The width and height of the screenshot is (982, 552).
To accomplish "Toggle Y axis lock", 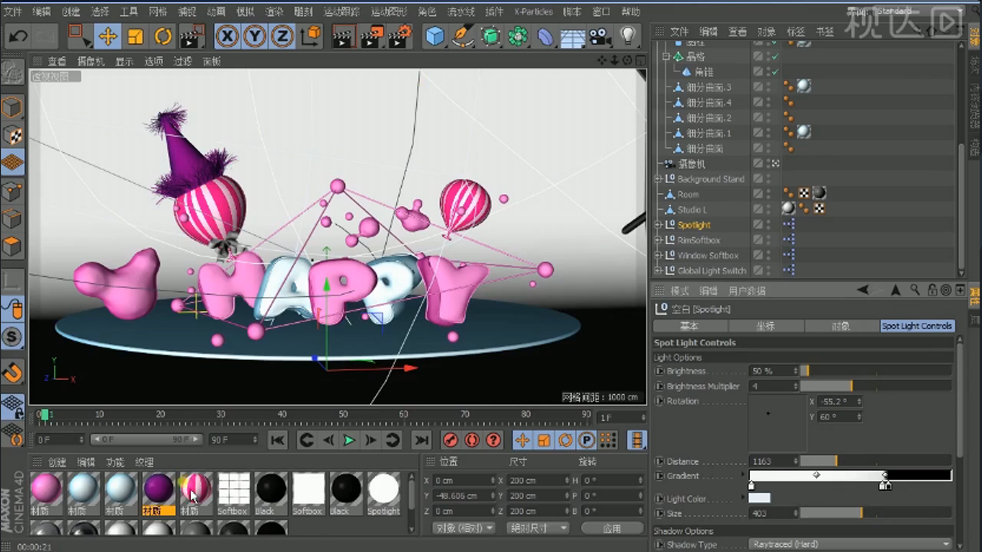I will tap(254, 36).
